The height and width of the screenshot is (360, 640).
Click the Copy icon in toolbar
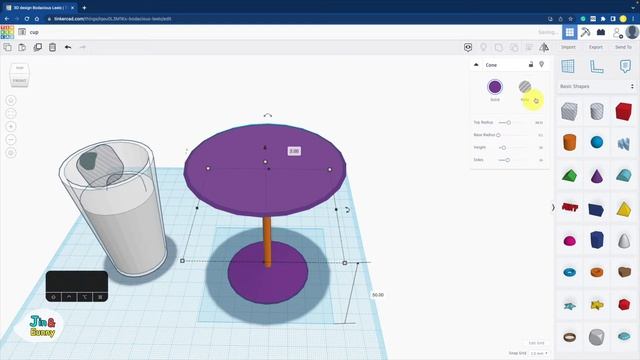pos(7,47)
